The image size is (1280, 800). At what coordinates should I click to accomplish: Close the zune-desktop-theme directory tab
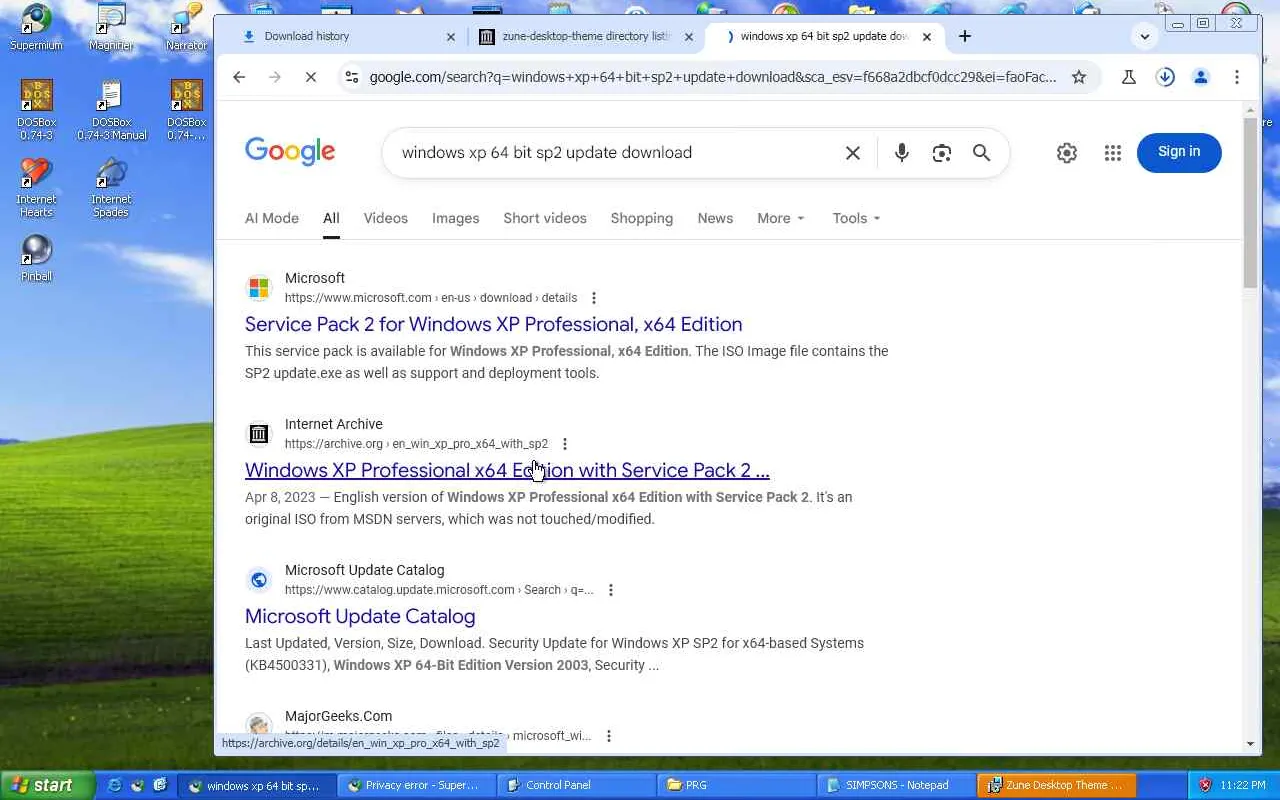688,37
